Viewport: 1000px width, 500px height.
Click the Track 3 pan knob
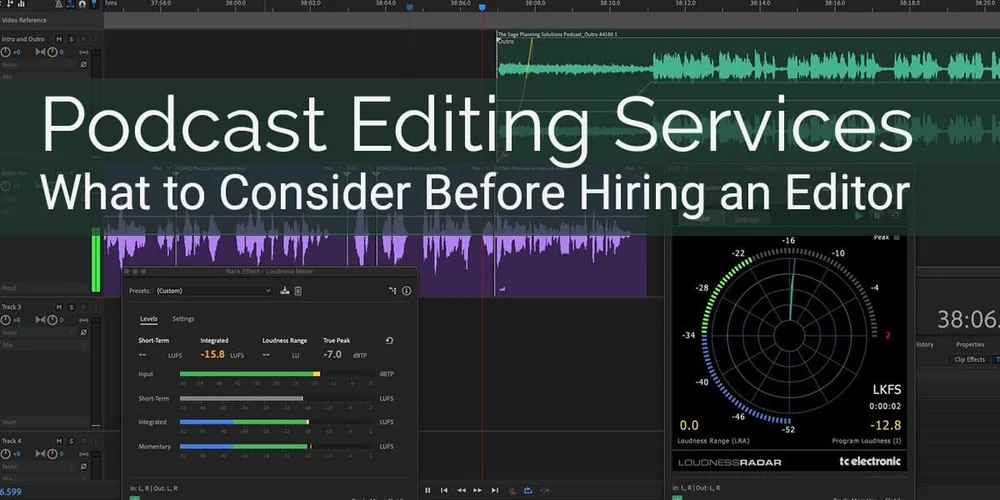click(x=52, y=320)
